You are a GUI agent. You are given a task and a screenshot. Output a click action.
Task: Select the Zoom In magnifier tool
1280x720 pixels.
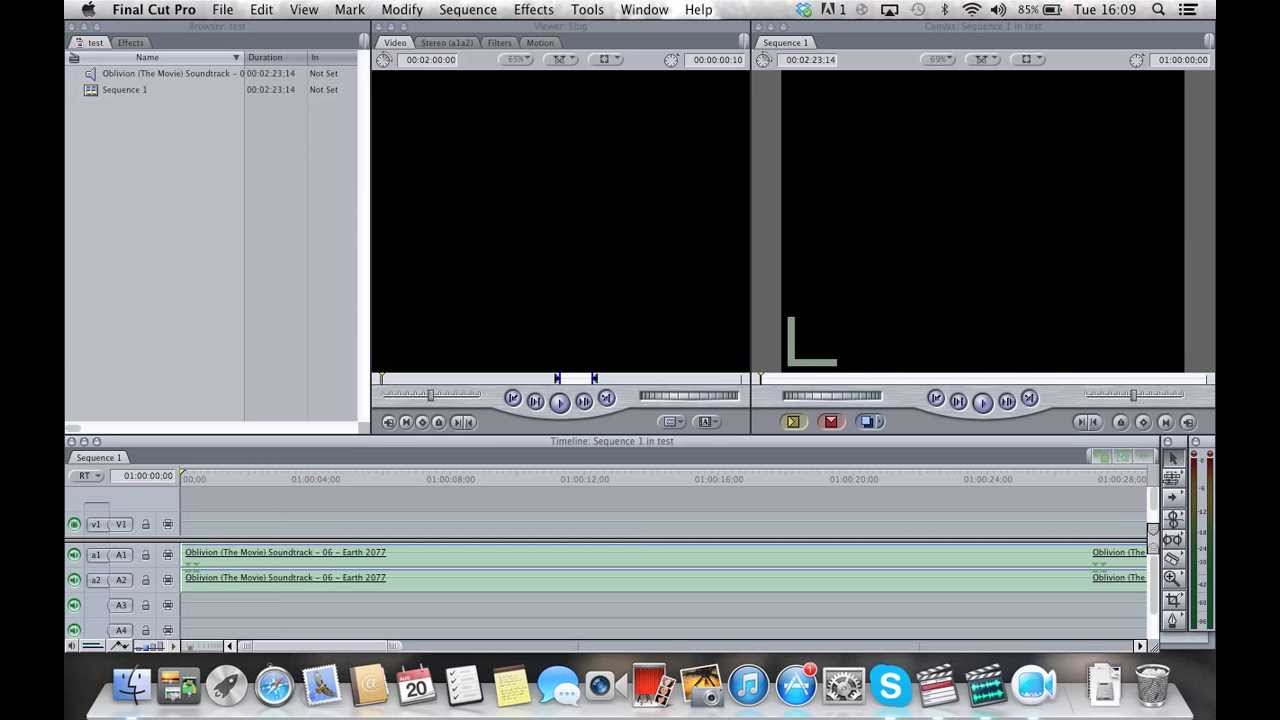point(1173,579)
